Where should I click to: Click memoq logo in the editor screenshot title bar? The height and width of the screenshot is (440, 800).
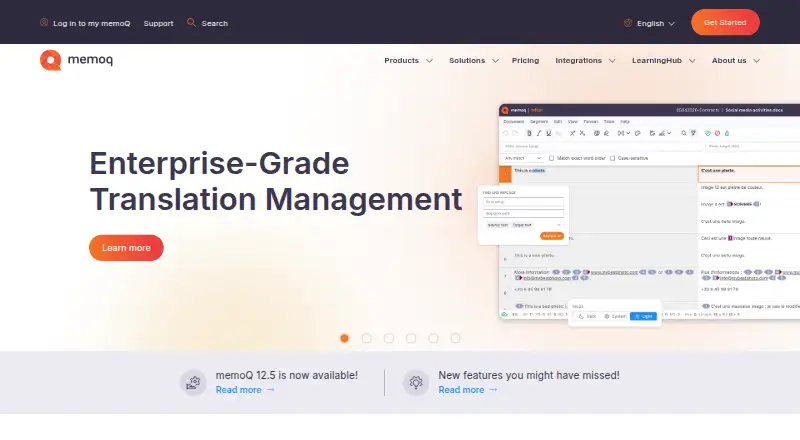(x=515, y=110)
